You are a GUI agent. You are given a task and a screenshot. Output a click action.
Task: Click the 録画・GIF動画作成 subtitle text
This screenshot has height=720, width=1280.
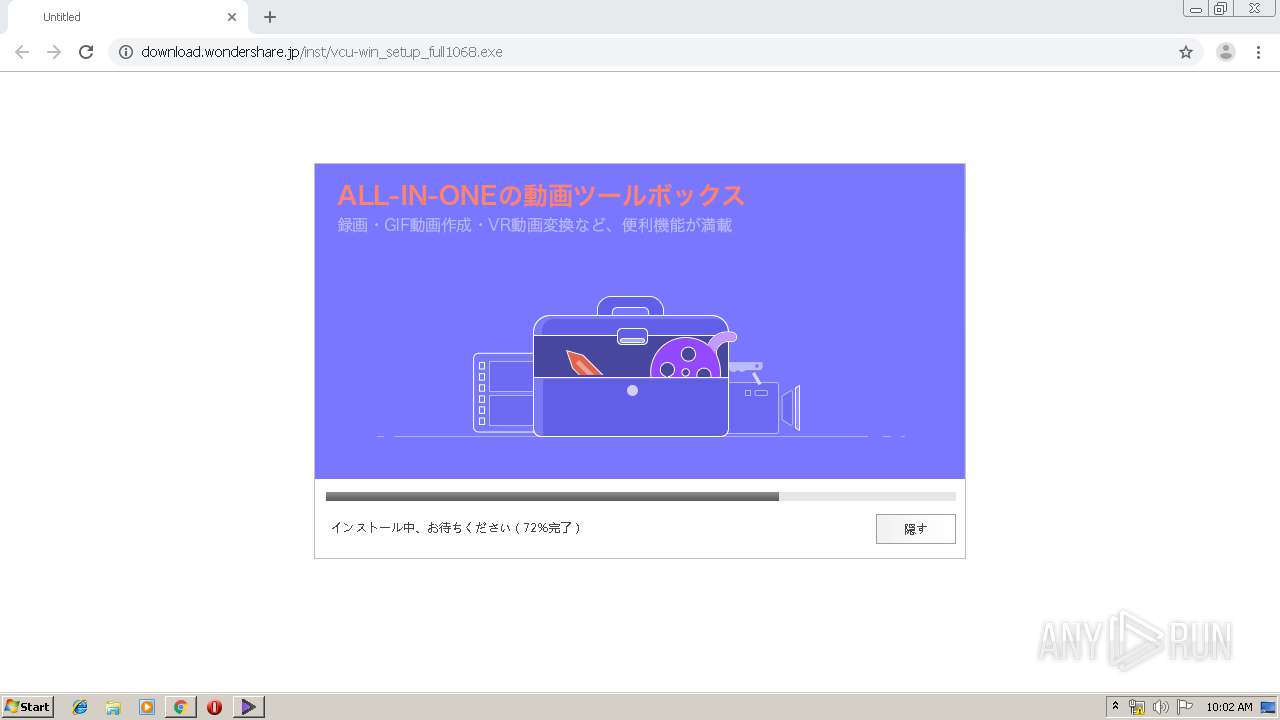[535, 225]
